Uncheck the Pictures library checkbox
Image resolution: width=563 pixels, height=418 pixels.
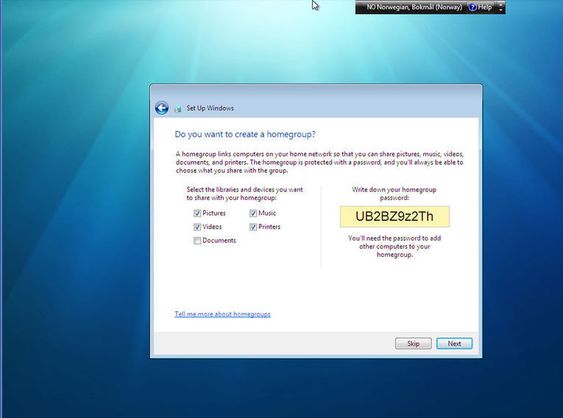point(197,213)
